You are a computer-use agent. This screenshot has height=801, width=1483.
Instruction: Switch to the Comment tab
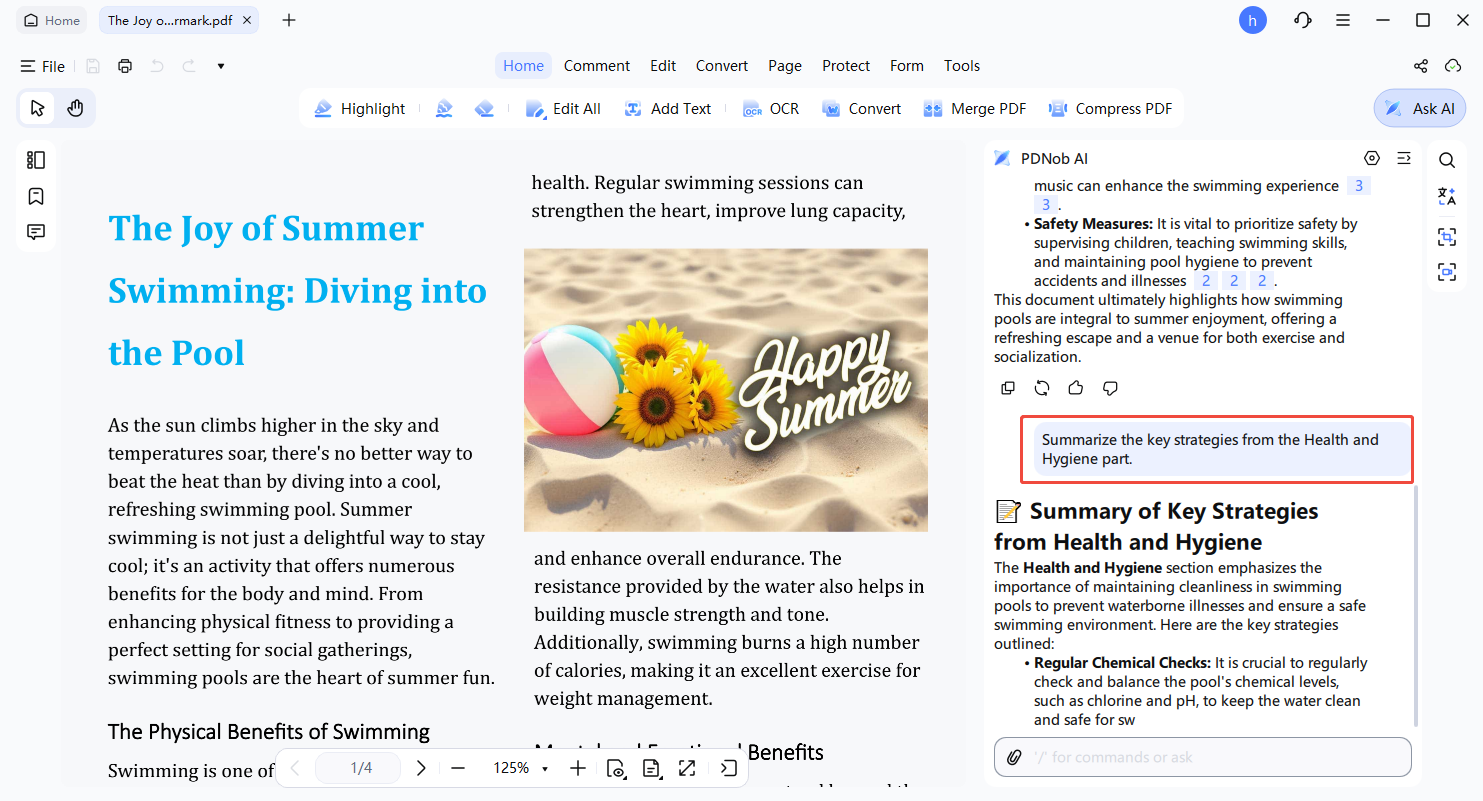(596, 66)
